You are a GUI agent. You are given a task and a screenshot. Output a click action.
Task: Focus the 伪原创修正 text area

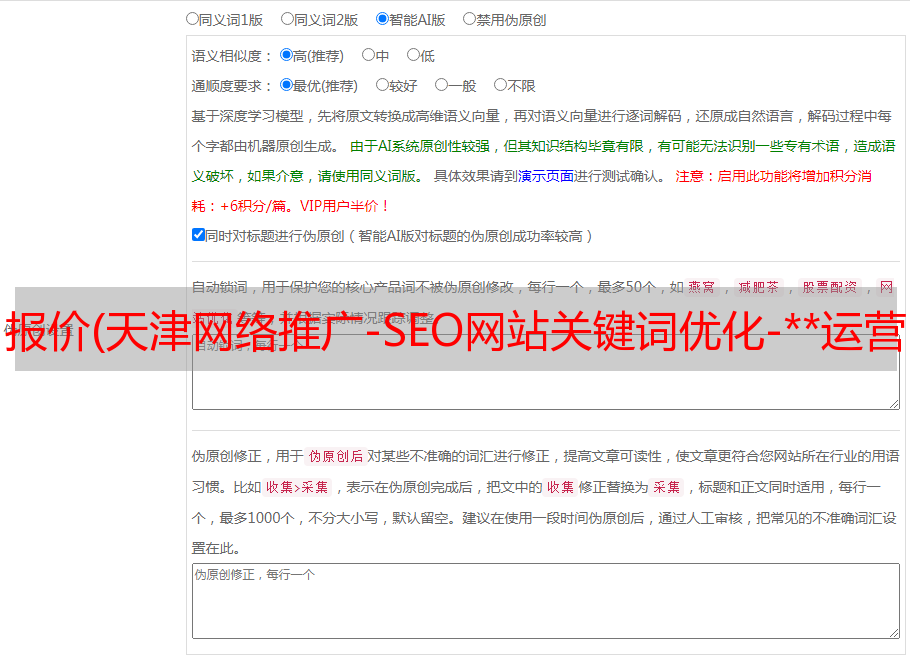pyautogui.click(x=545, y=601)
